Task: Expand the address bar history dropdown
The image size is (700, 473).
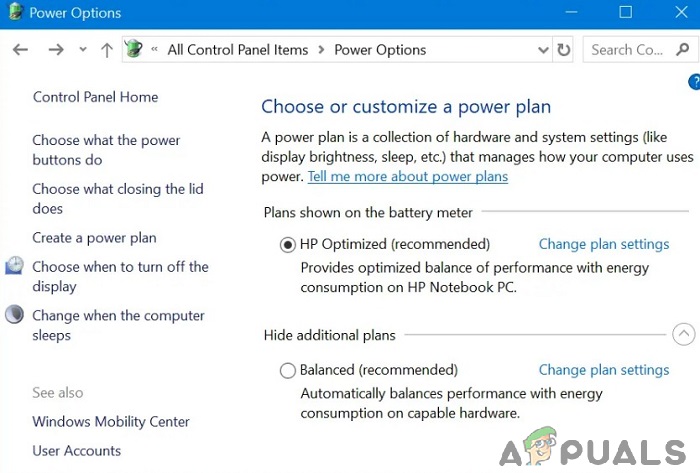Action: [543, 50]
